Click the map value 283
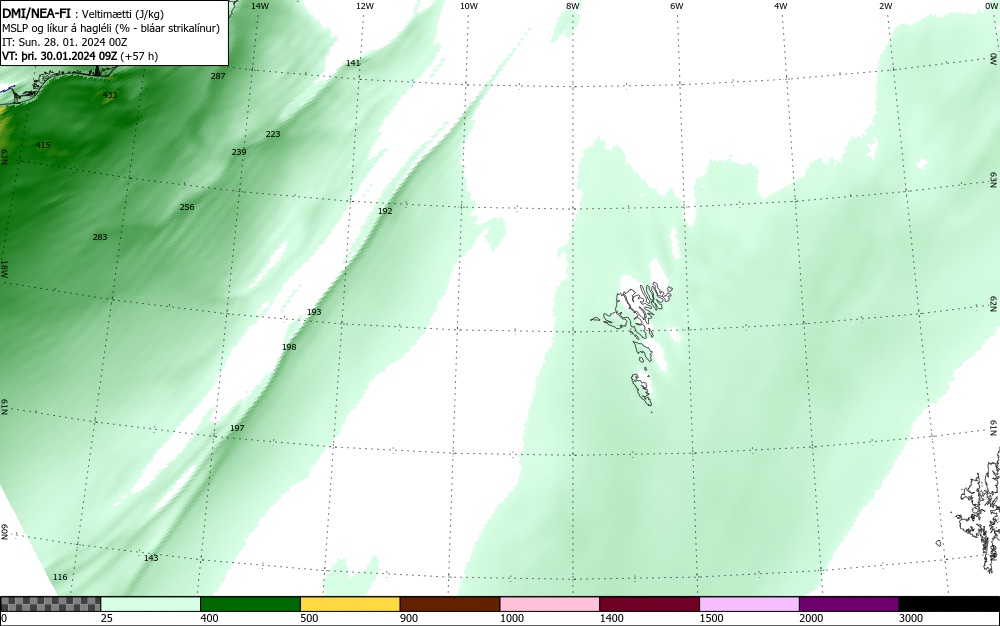 99,237
